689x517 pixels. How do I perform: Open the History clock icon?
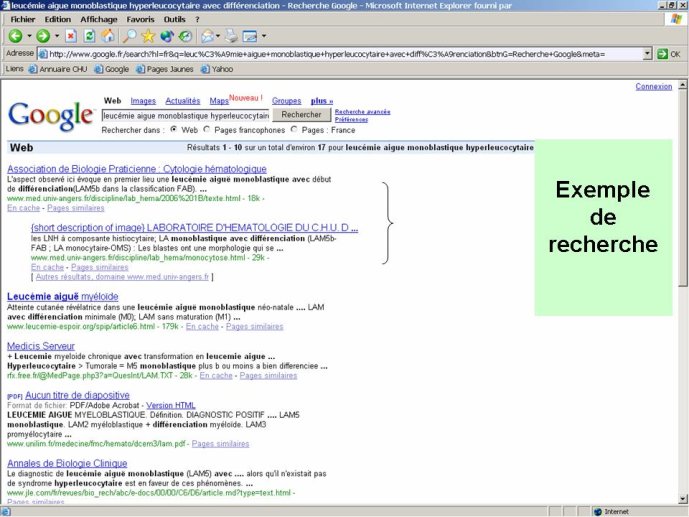(185, 36)
